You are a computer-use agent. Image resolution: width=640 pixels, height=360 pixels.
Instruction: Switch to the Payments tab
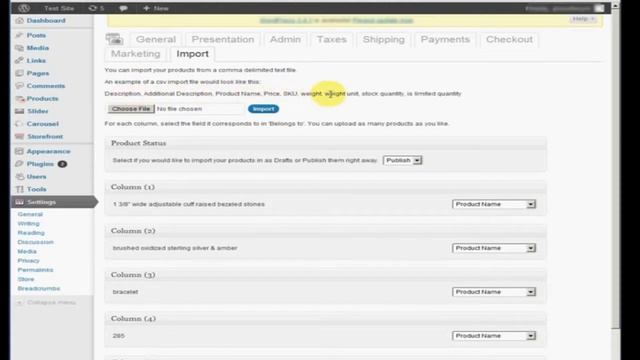[445, 39]
